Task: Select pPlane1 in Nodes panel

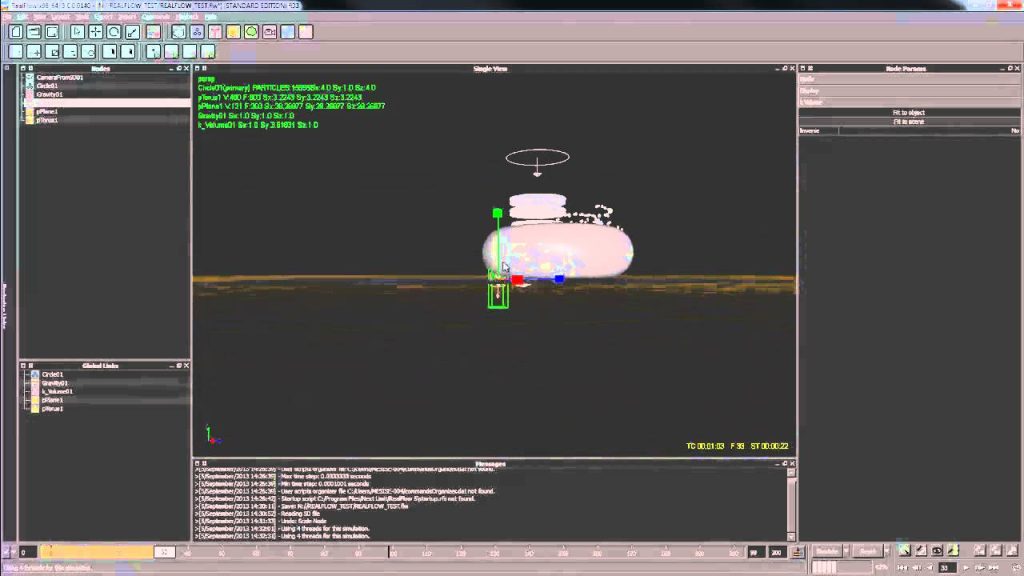Action: tap(47, 112)
